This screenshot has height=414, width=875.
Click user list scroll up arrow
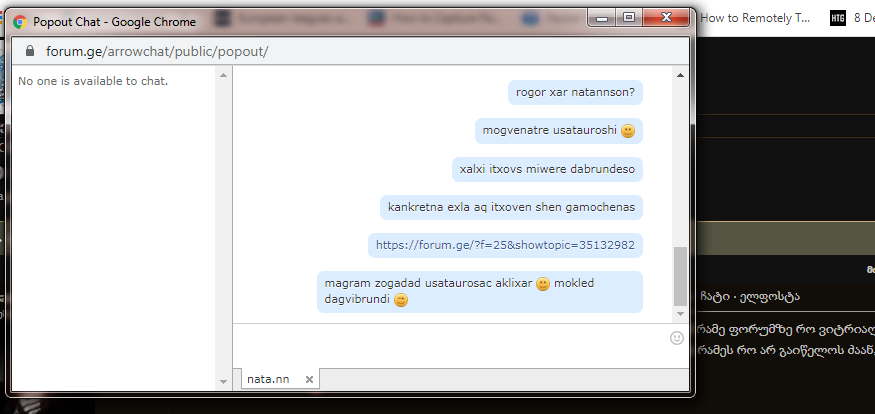pos(223,75)
